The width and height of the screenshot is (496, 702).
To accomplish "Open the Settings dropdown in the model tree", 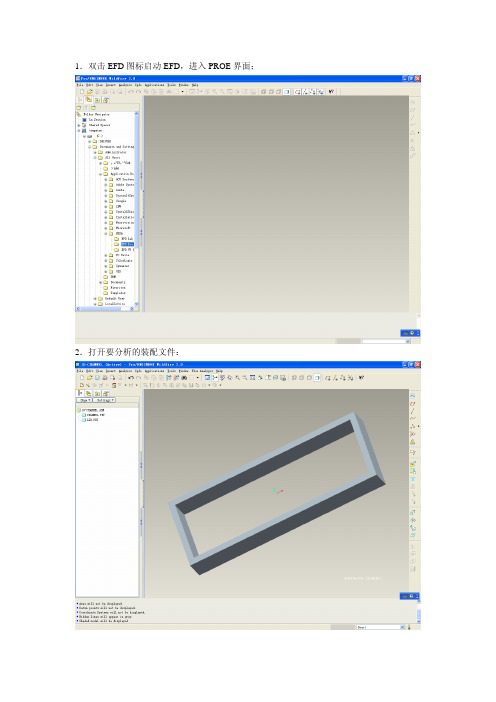I will click(x=104, y=400).
